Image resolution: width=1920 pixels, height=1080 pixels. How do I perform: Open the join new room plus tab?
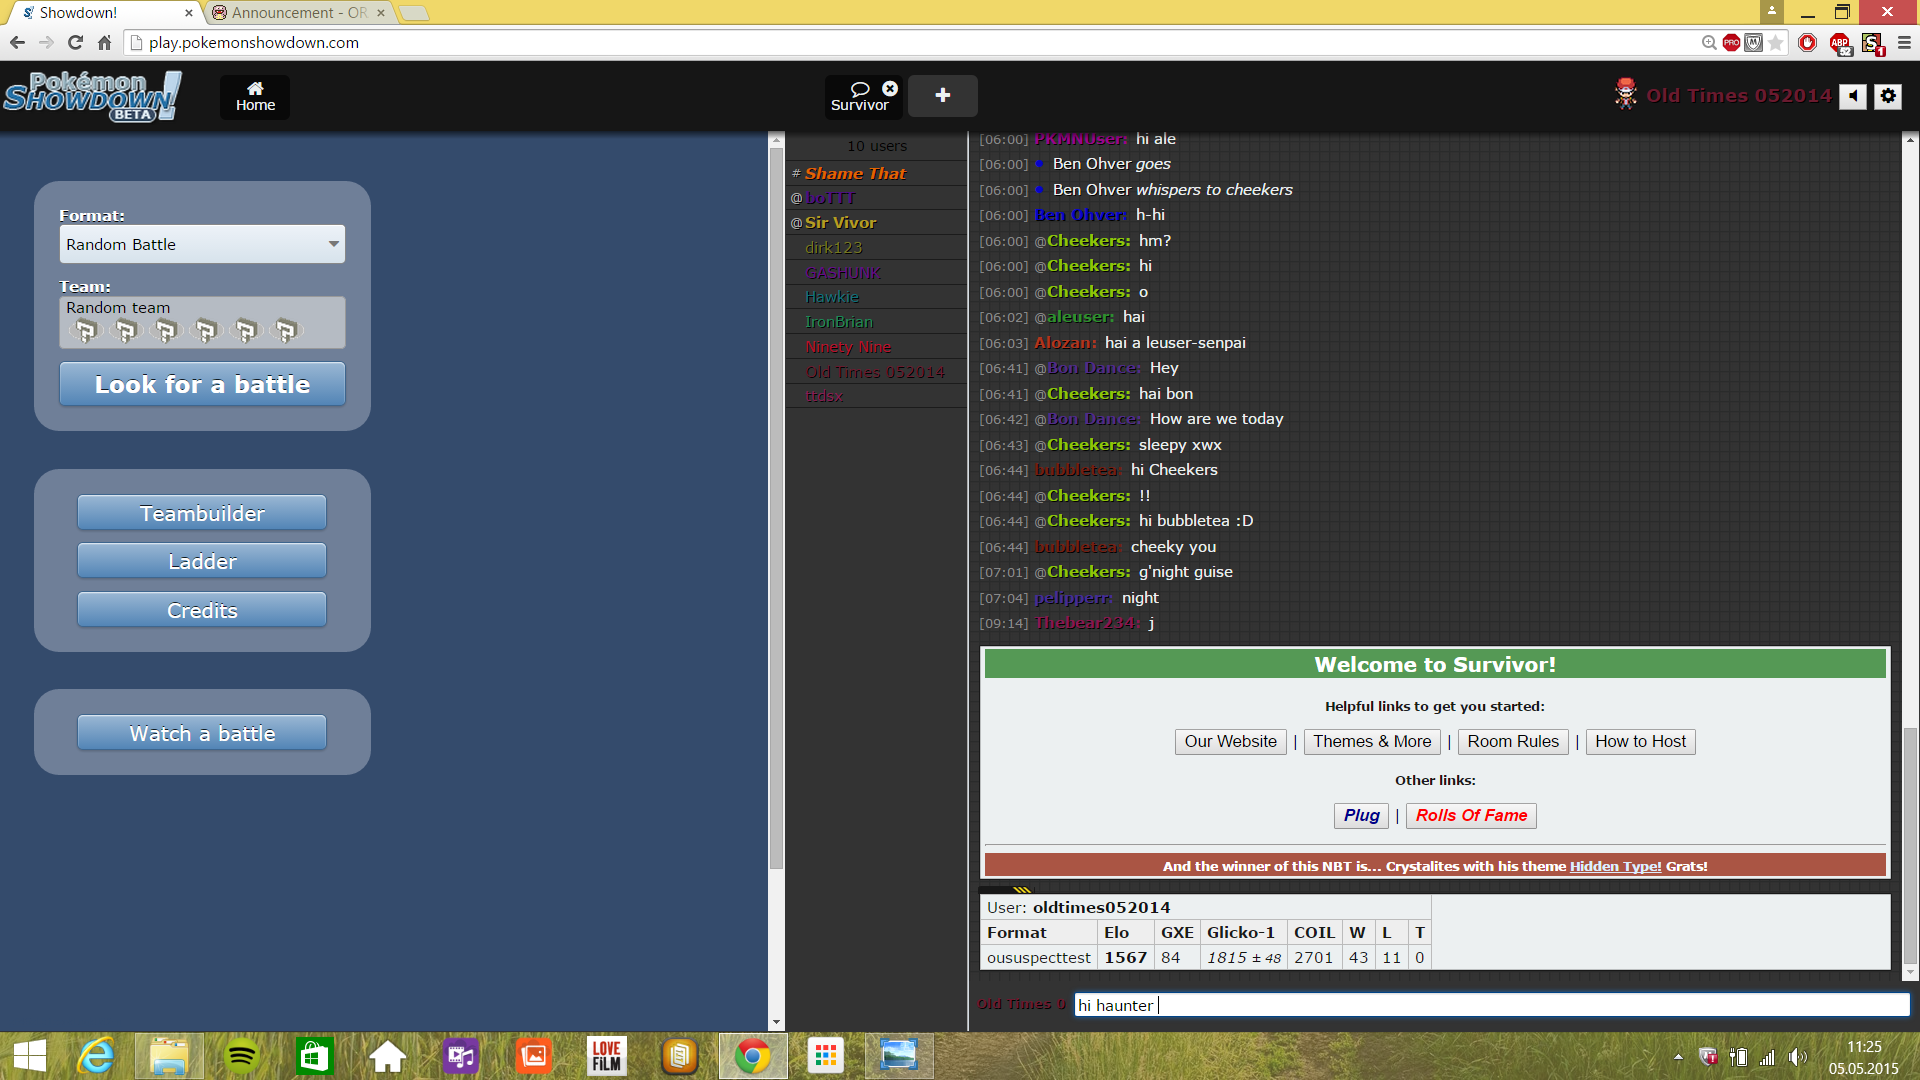[x=942, y=96]
